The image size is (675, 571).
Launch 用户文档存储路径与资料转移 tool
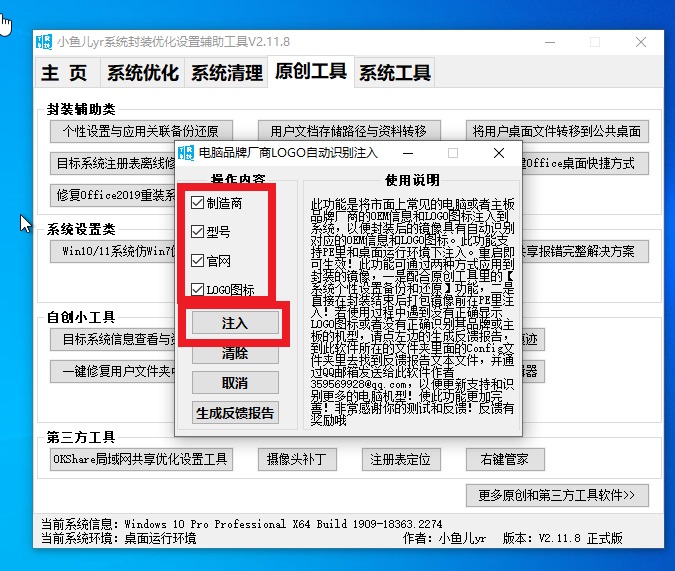point(348,131)
